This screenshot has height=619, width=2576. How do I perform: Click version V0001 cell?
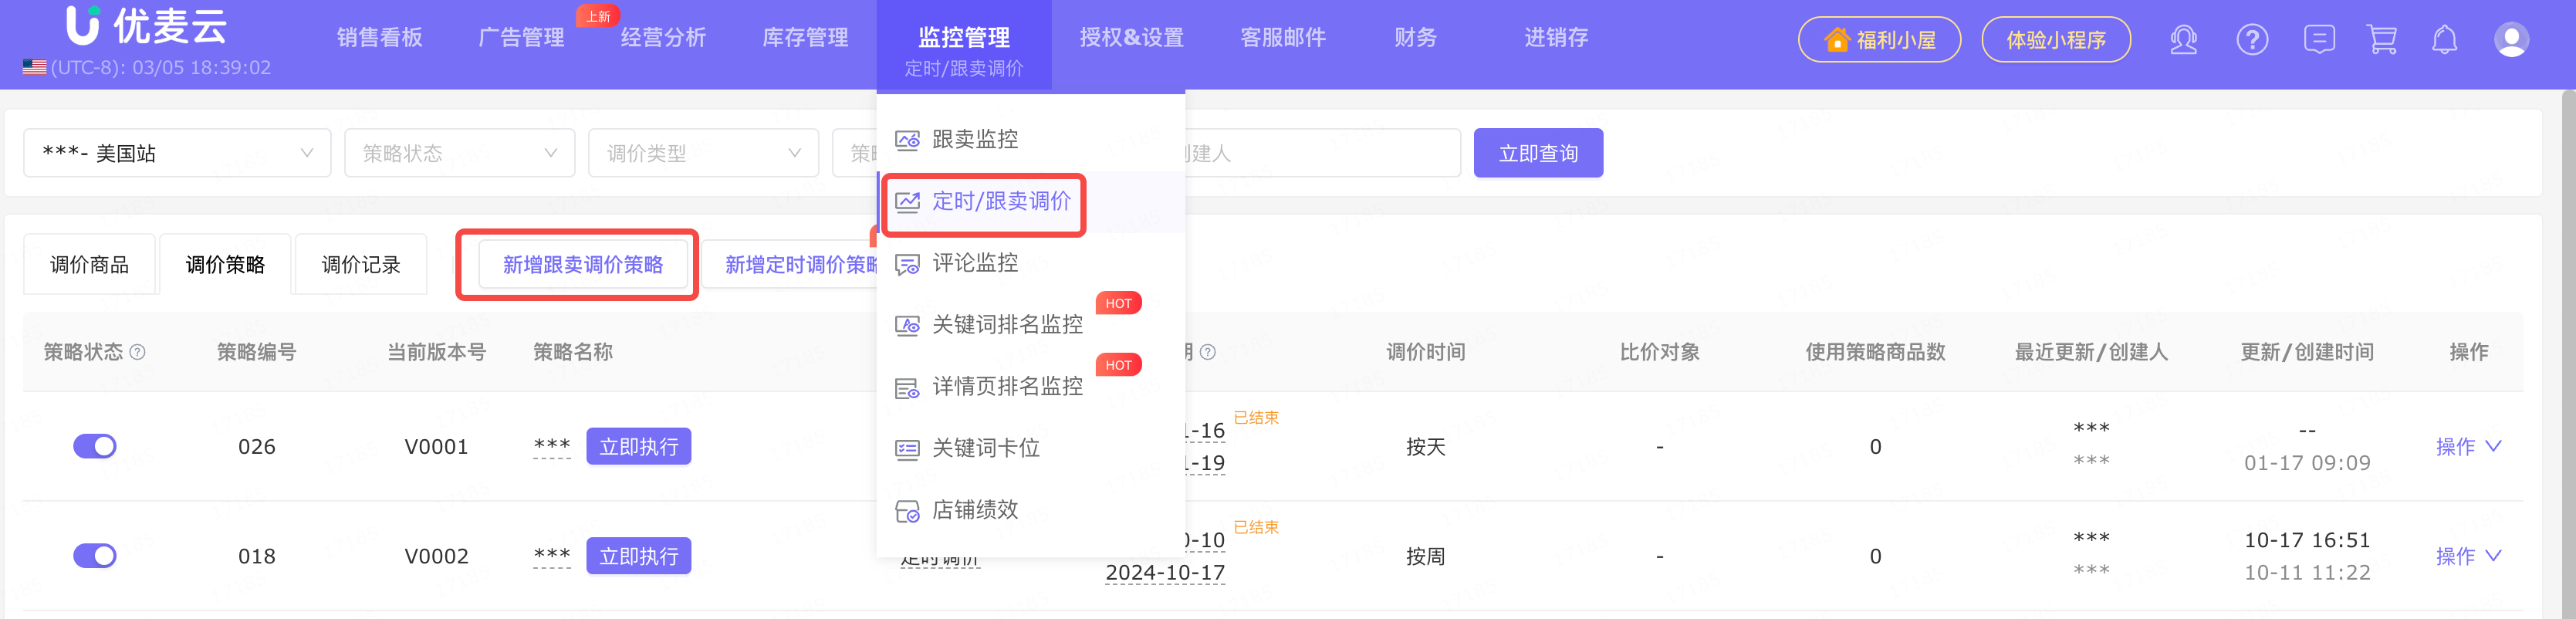pyautogui.click(x=436, y=446)
